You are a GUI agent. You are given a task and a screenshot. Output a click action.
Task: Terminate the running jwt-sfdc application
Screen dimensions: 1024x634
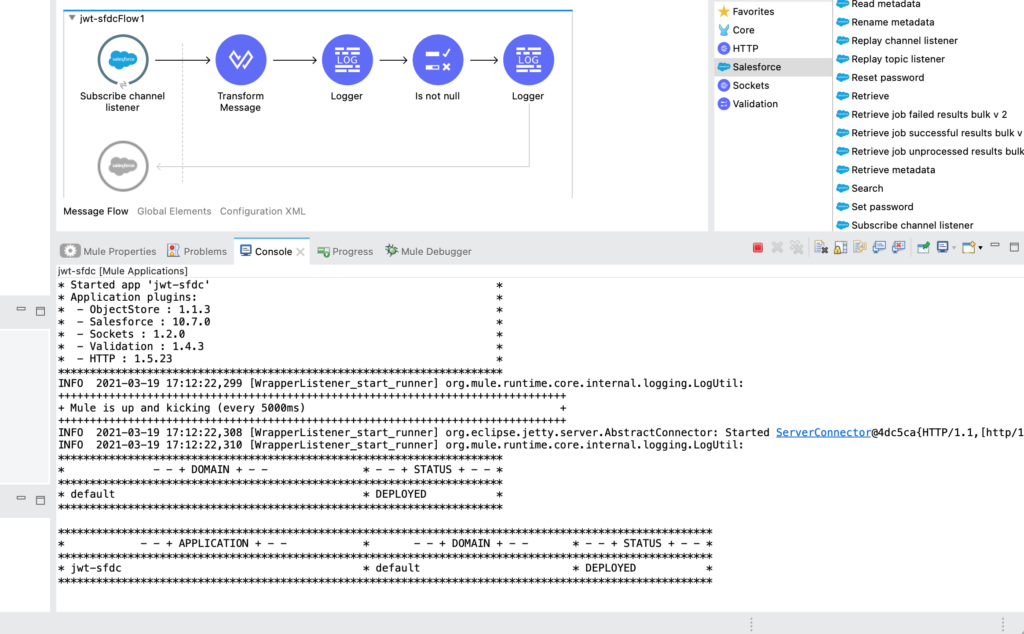tap(756, 247)
